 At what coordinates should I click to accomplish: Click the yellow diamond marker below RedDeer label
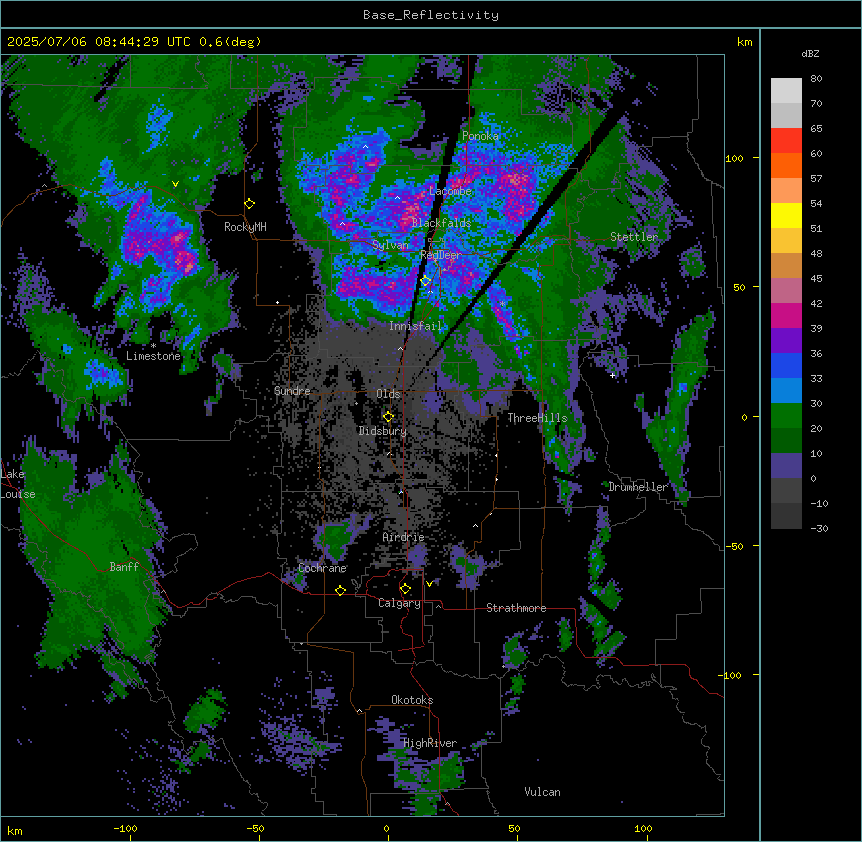point(426,281)
